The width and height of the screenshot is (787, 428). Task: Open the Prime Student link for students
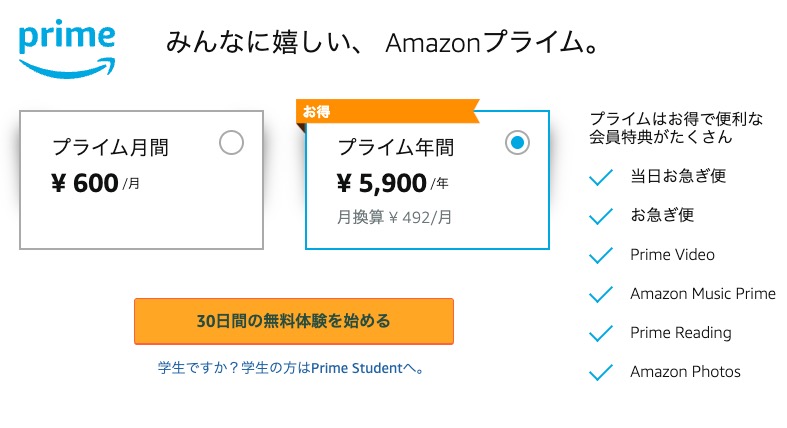292,368
